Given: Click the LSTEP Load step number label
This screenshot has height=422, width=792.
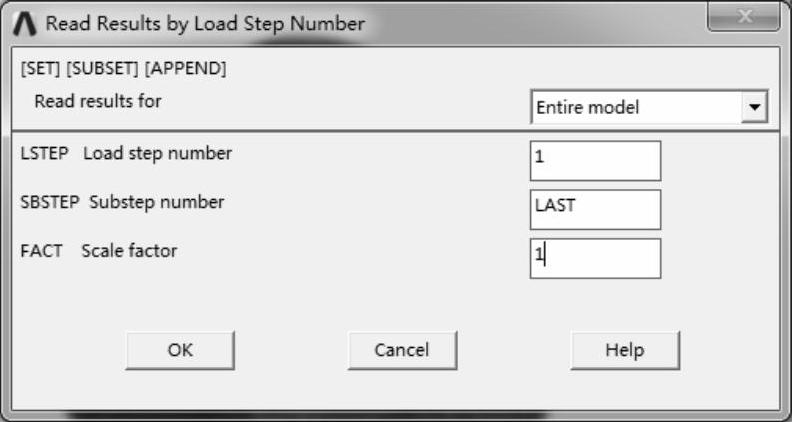Looking at the screenshot, I should pos(126,154).
